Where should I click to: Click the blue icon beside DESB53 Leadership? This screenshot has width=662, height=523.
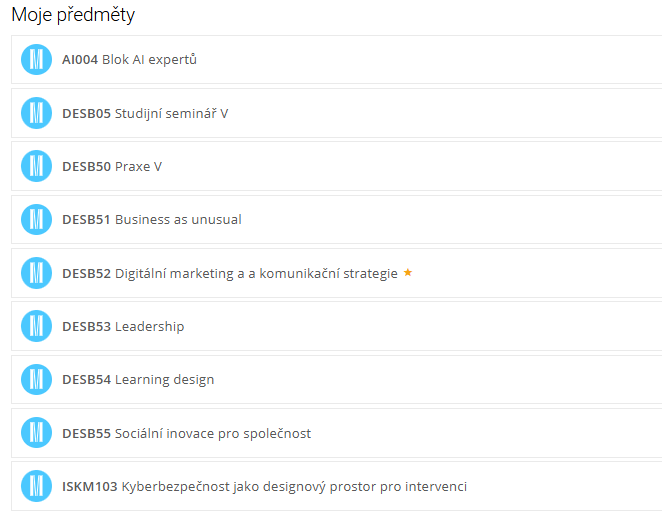click(x=36, y=326)
